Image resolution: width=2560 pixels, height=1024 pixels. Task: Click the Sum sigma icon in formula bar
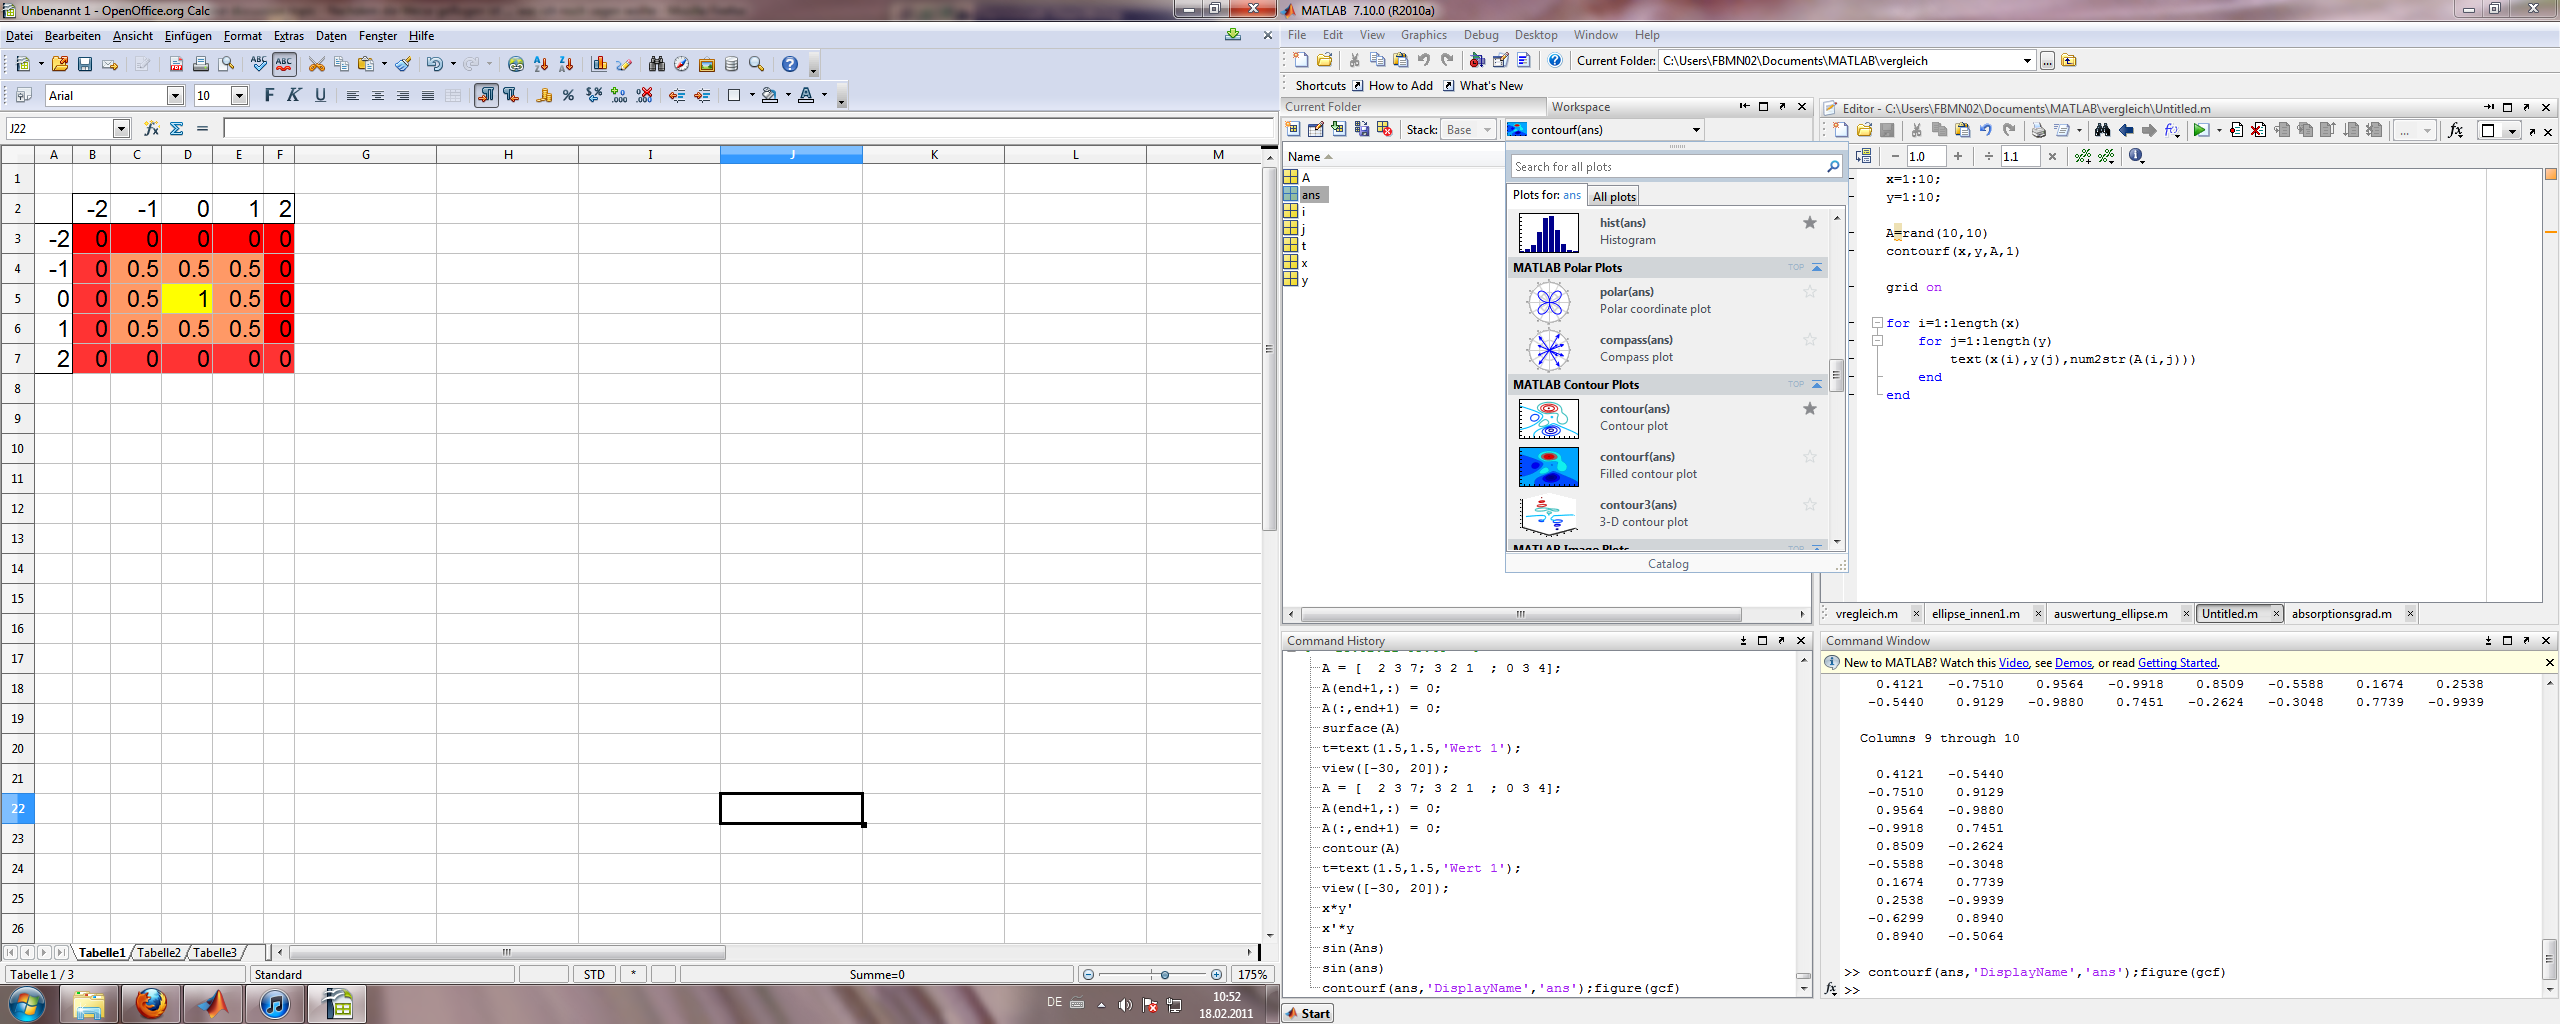coord(177,129)
